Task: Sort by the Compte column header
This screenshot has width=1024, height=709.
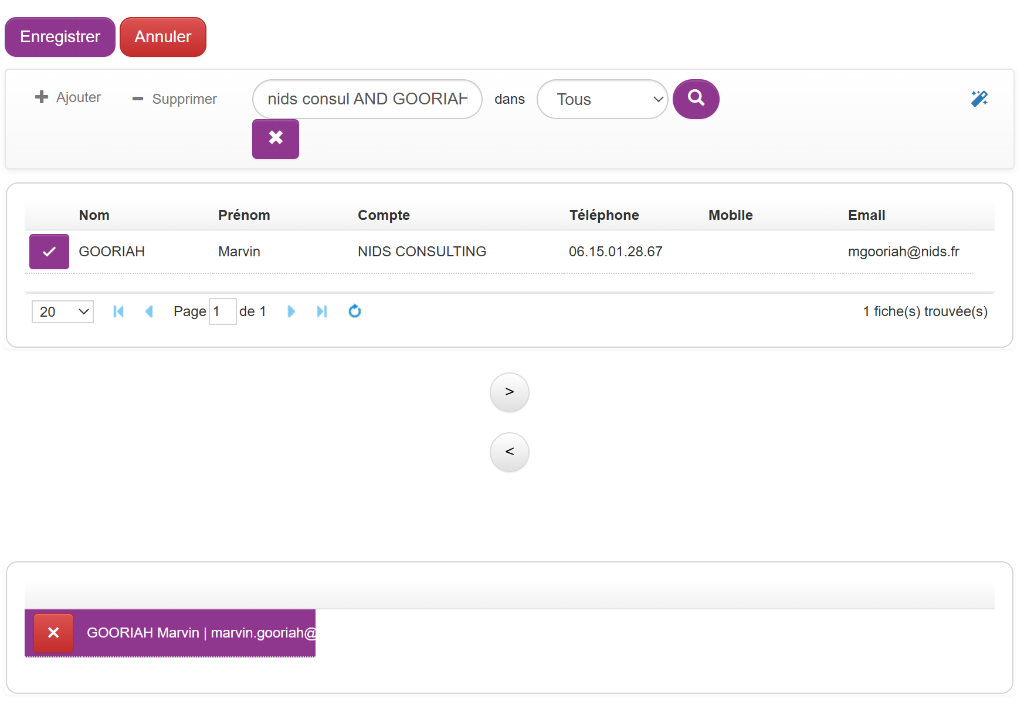Action: click(x=383, y=215)
